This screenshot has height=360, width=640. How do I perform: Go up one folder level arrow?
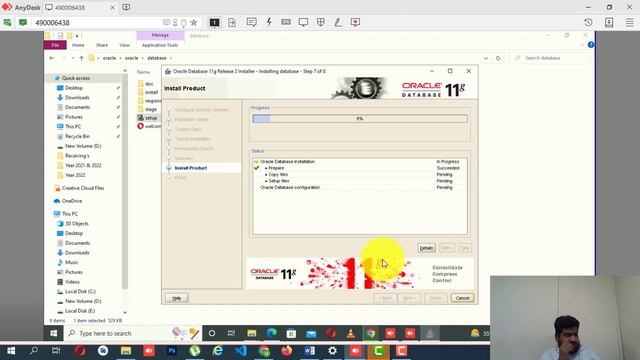click(x=81, y=58)
